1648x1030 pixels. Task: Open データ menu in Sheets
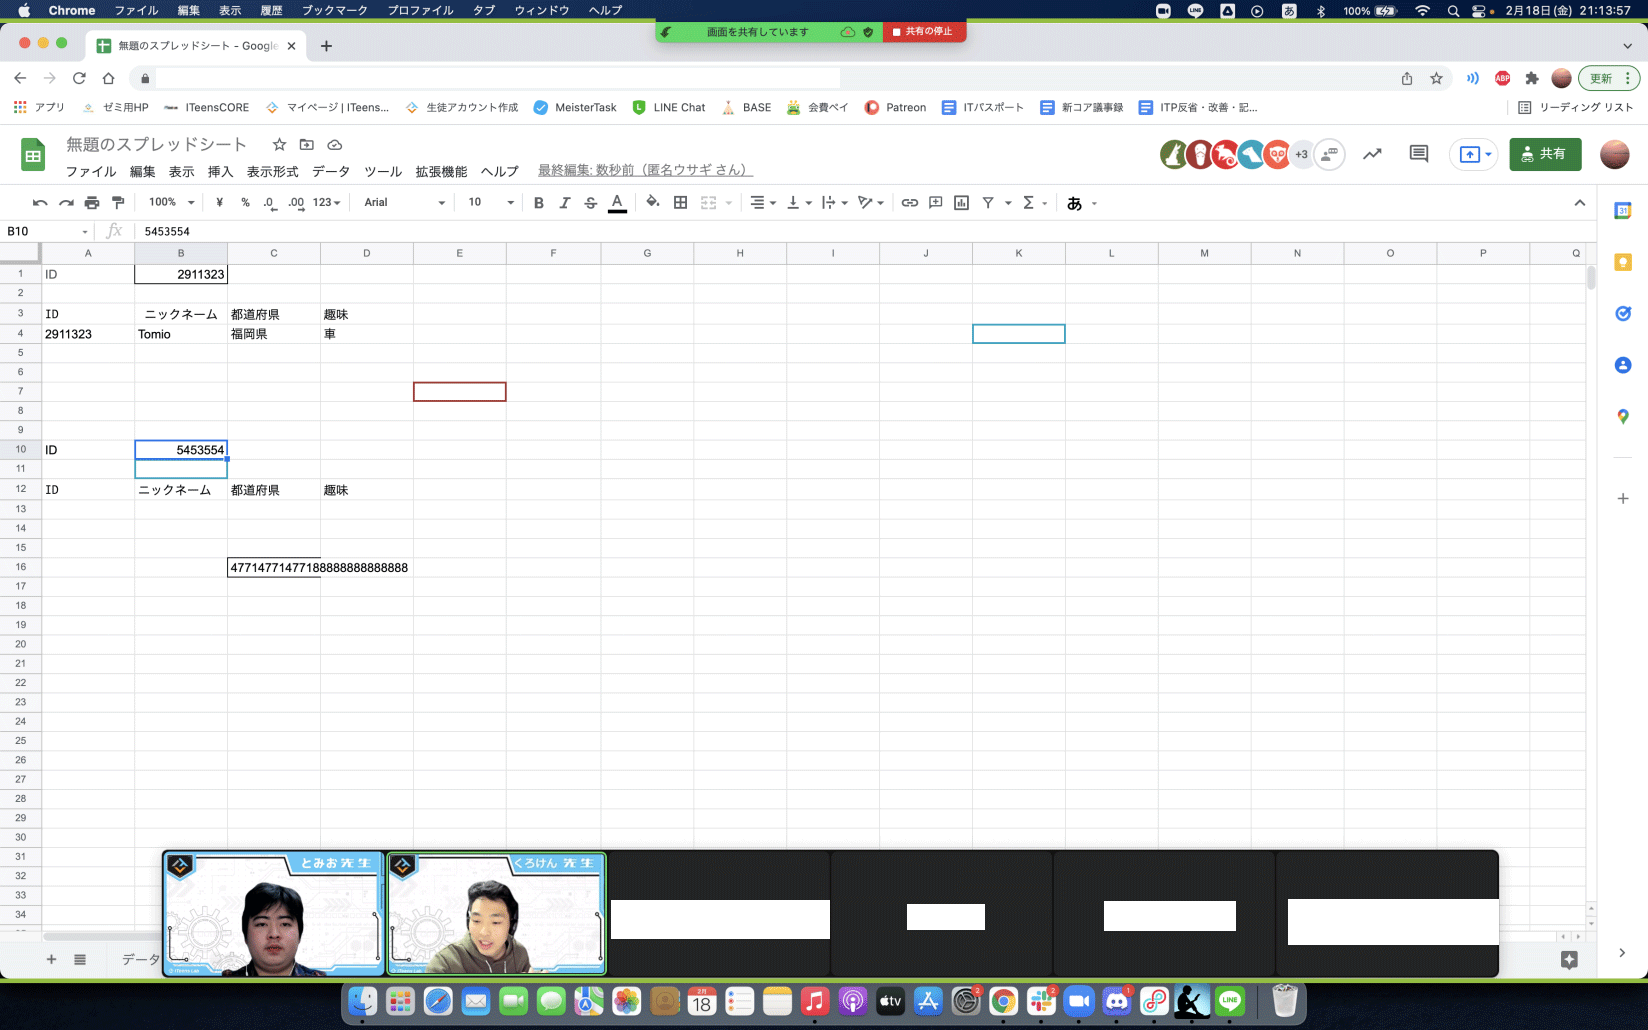pyautogui.click(x=331, y=172)
